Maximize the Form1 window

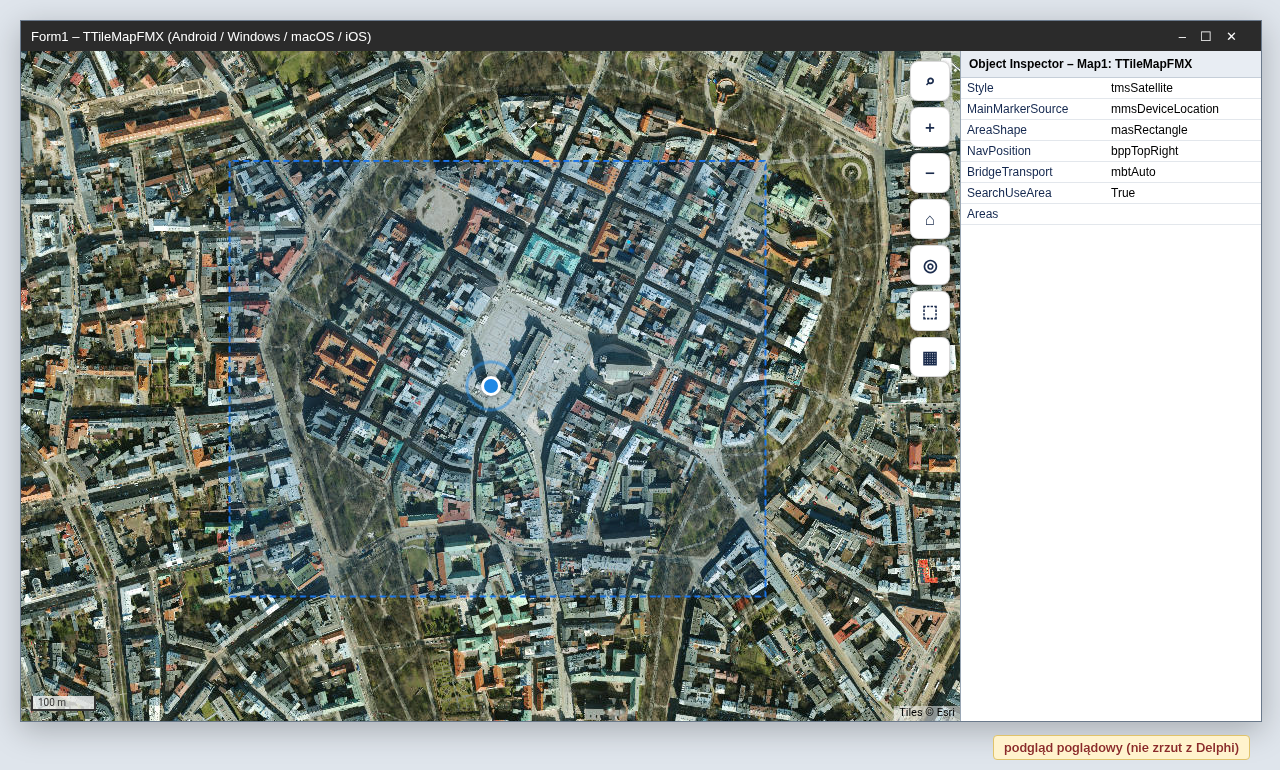(1206, 36)
